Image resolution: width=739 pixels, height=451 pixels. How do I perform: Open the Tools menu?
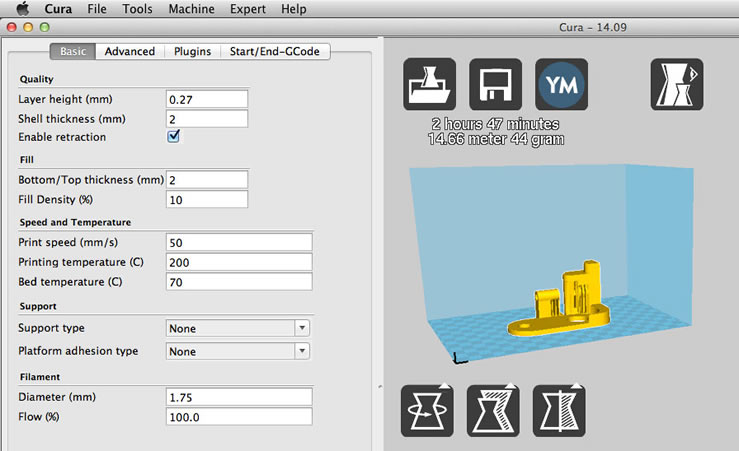(137, 9)
